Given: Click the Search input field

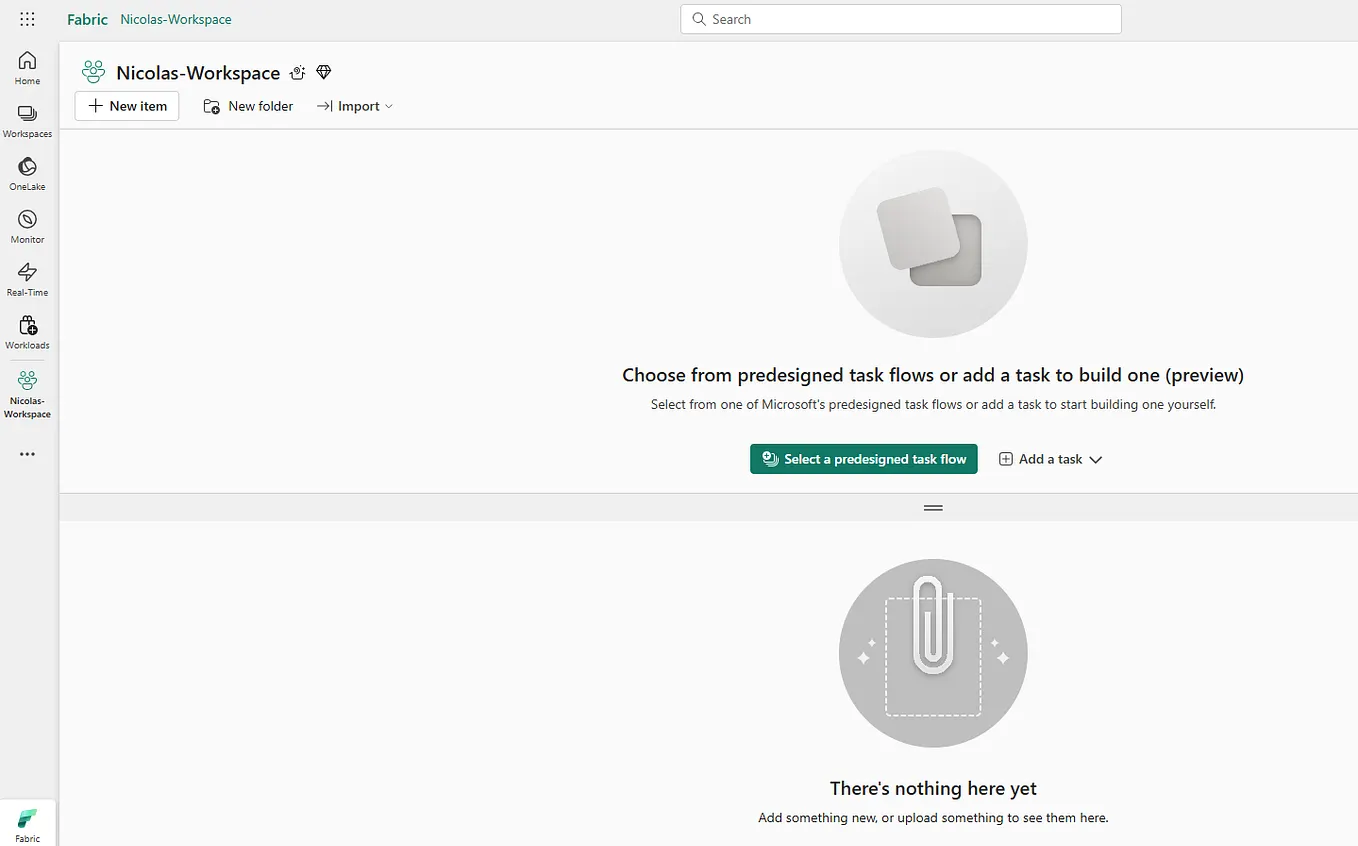Looking at the screenshot, I should [x=901, y=19].
